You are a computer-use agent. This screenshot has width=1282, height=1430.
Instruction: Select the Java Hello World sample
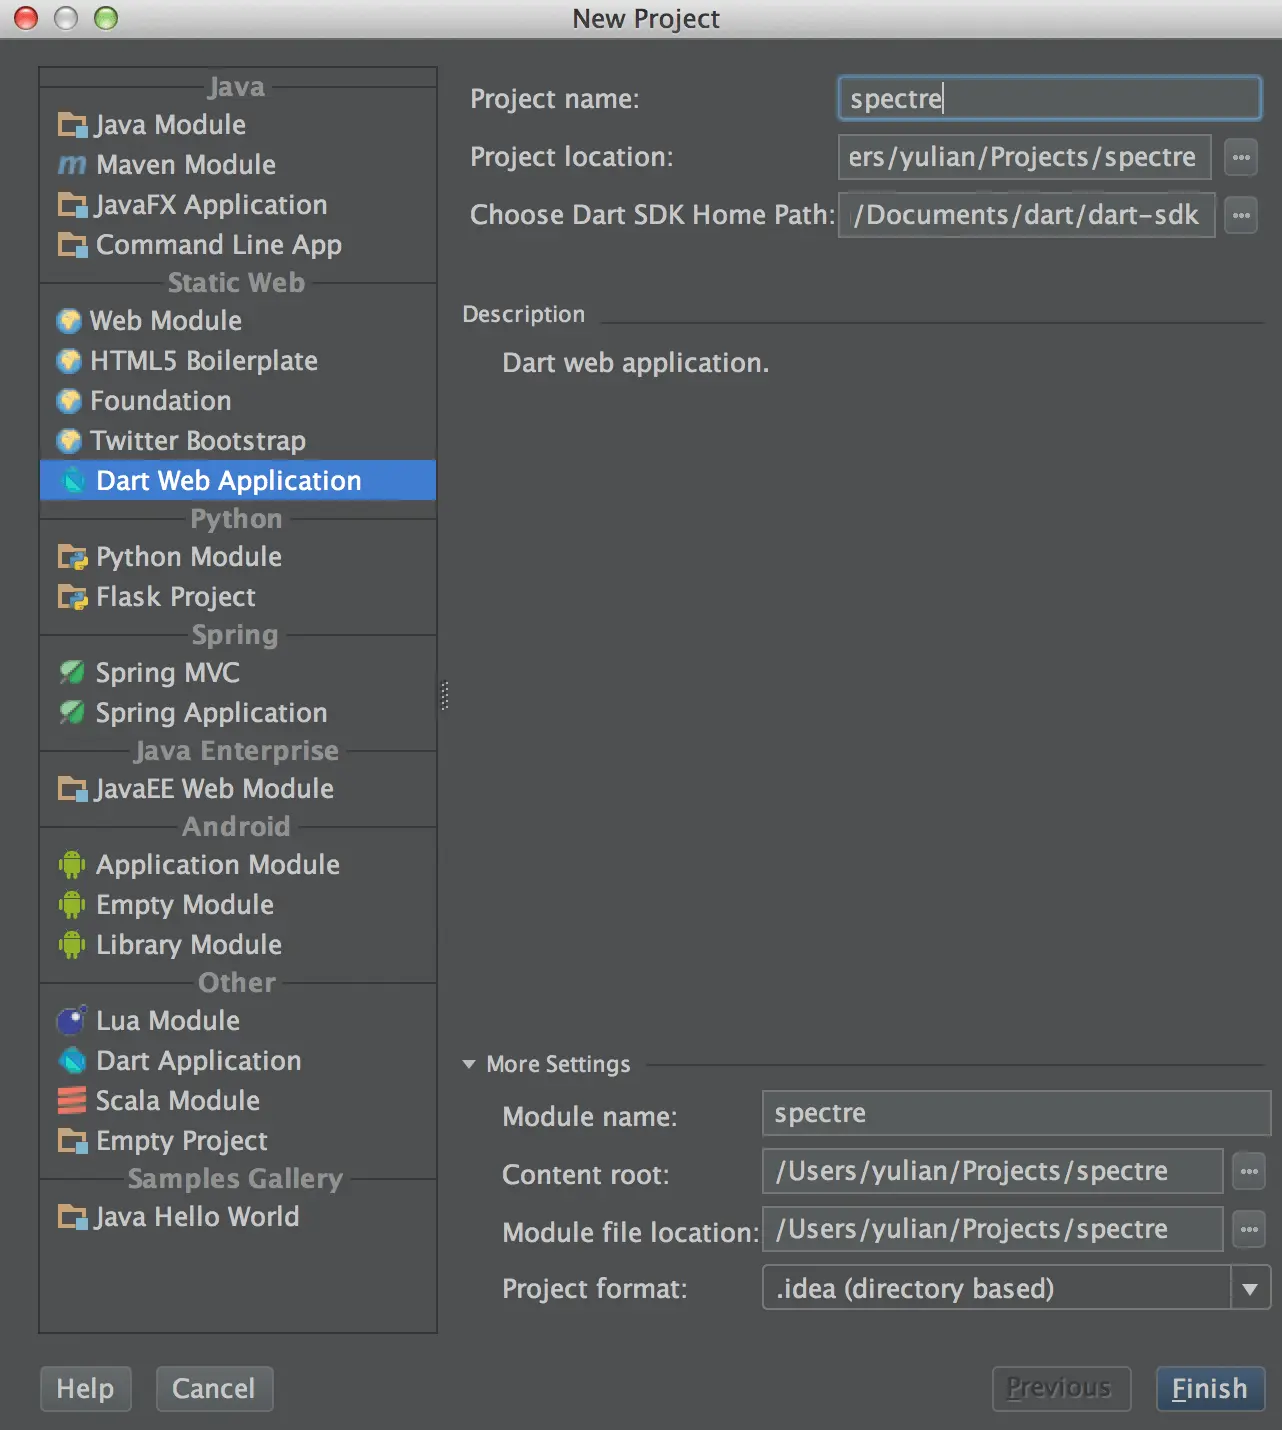[197, 1216]
